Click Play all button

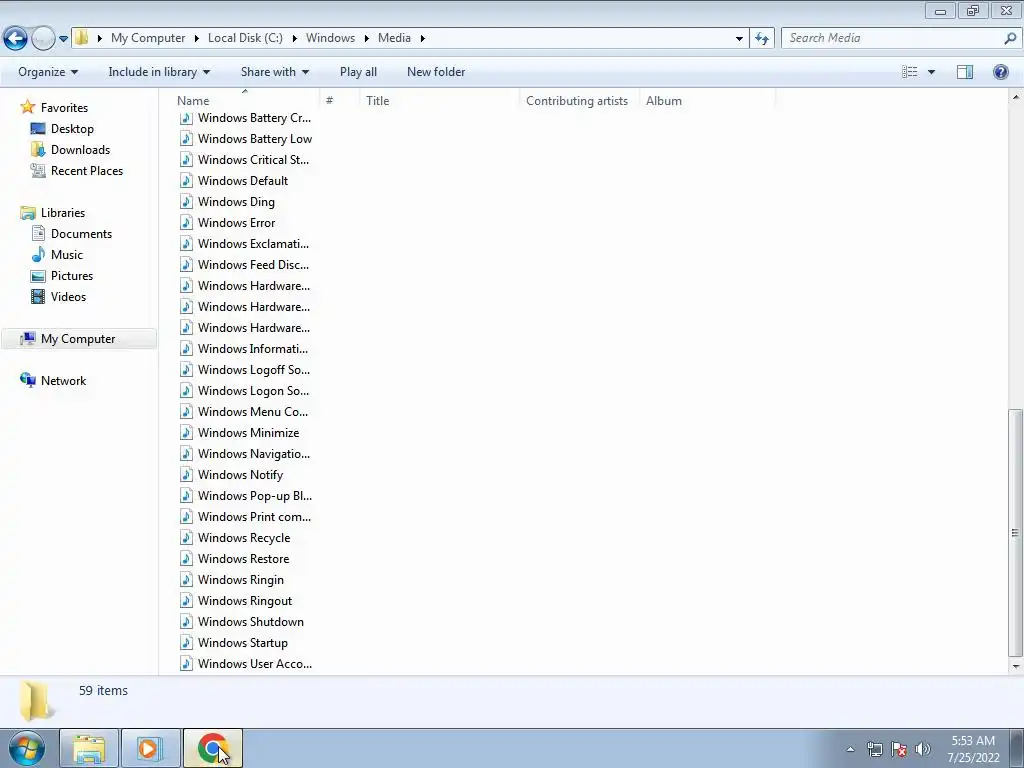358,72
